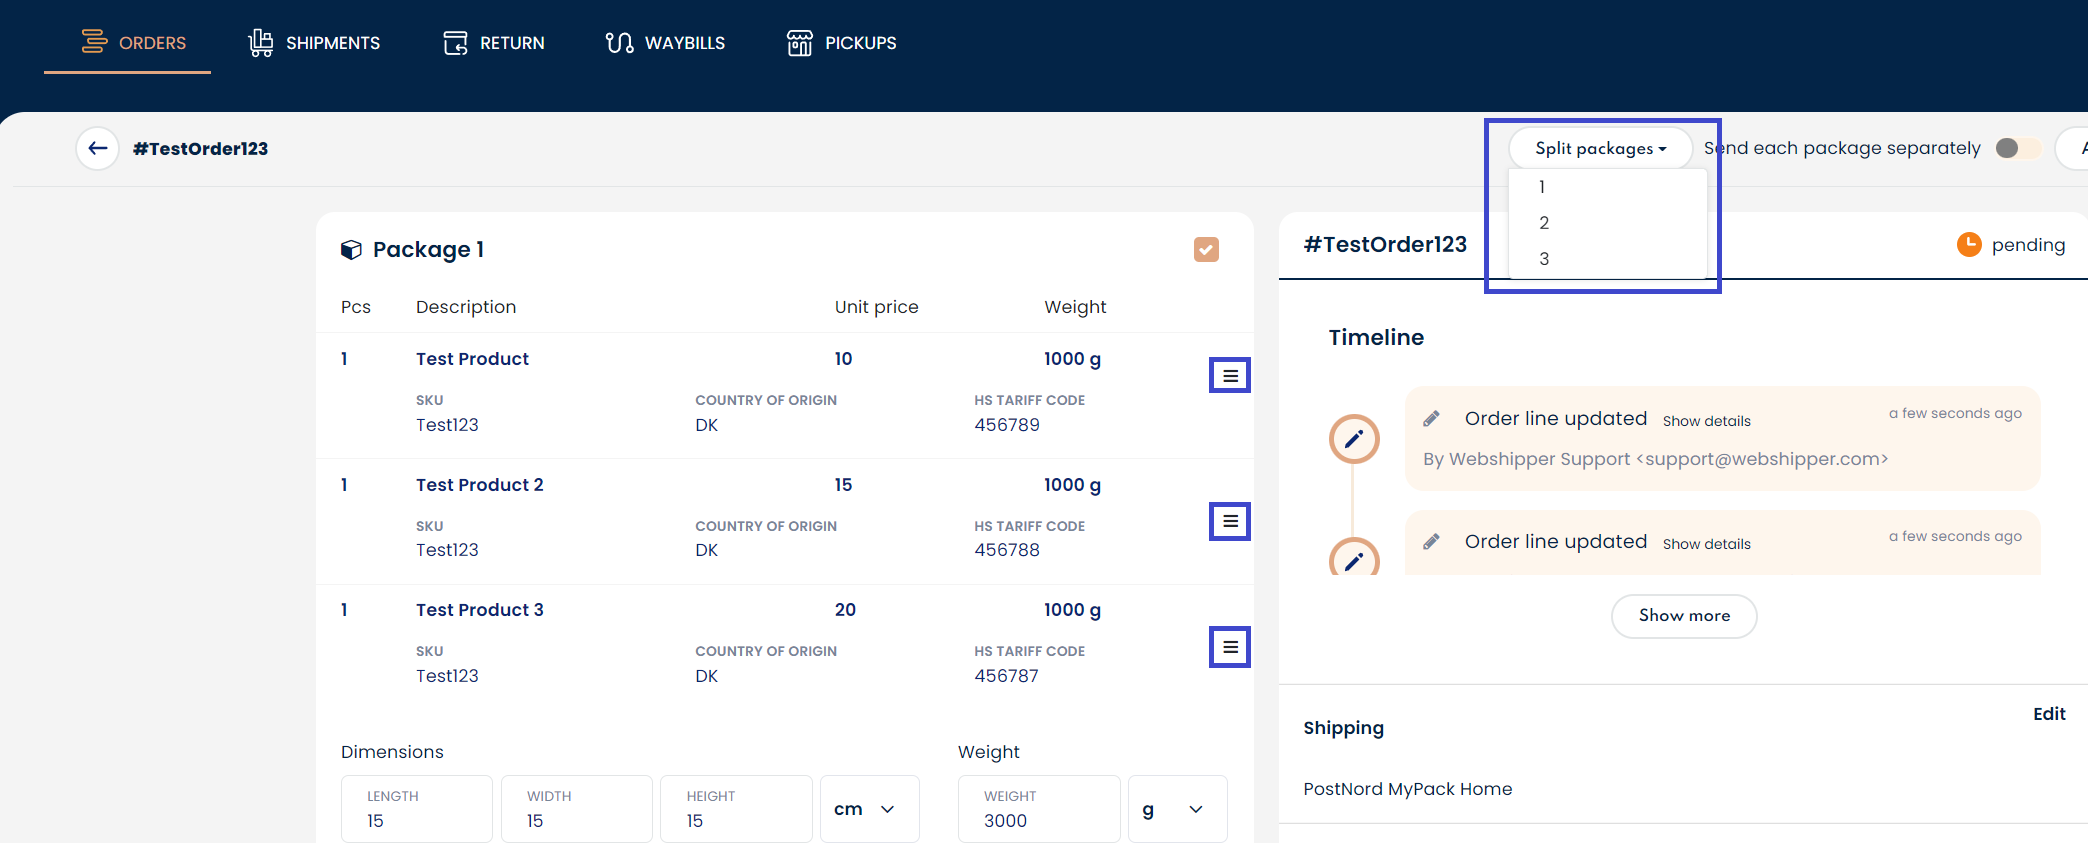2088x843 pixels.
Task: Click the Shipments hand truck icon
Action: [261, 43]
